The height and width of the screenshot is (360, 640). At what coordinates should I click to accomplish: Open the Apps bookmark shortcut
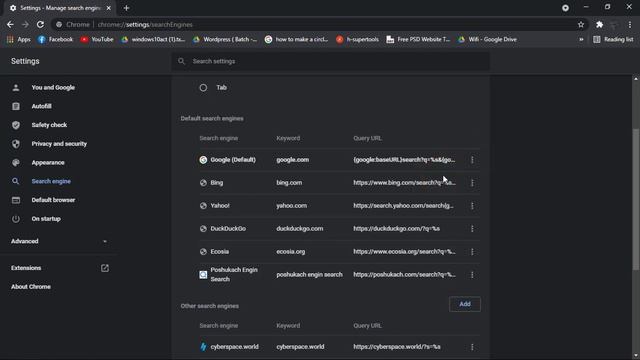[19, 40]
